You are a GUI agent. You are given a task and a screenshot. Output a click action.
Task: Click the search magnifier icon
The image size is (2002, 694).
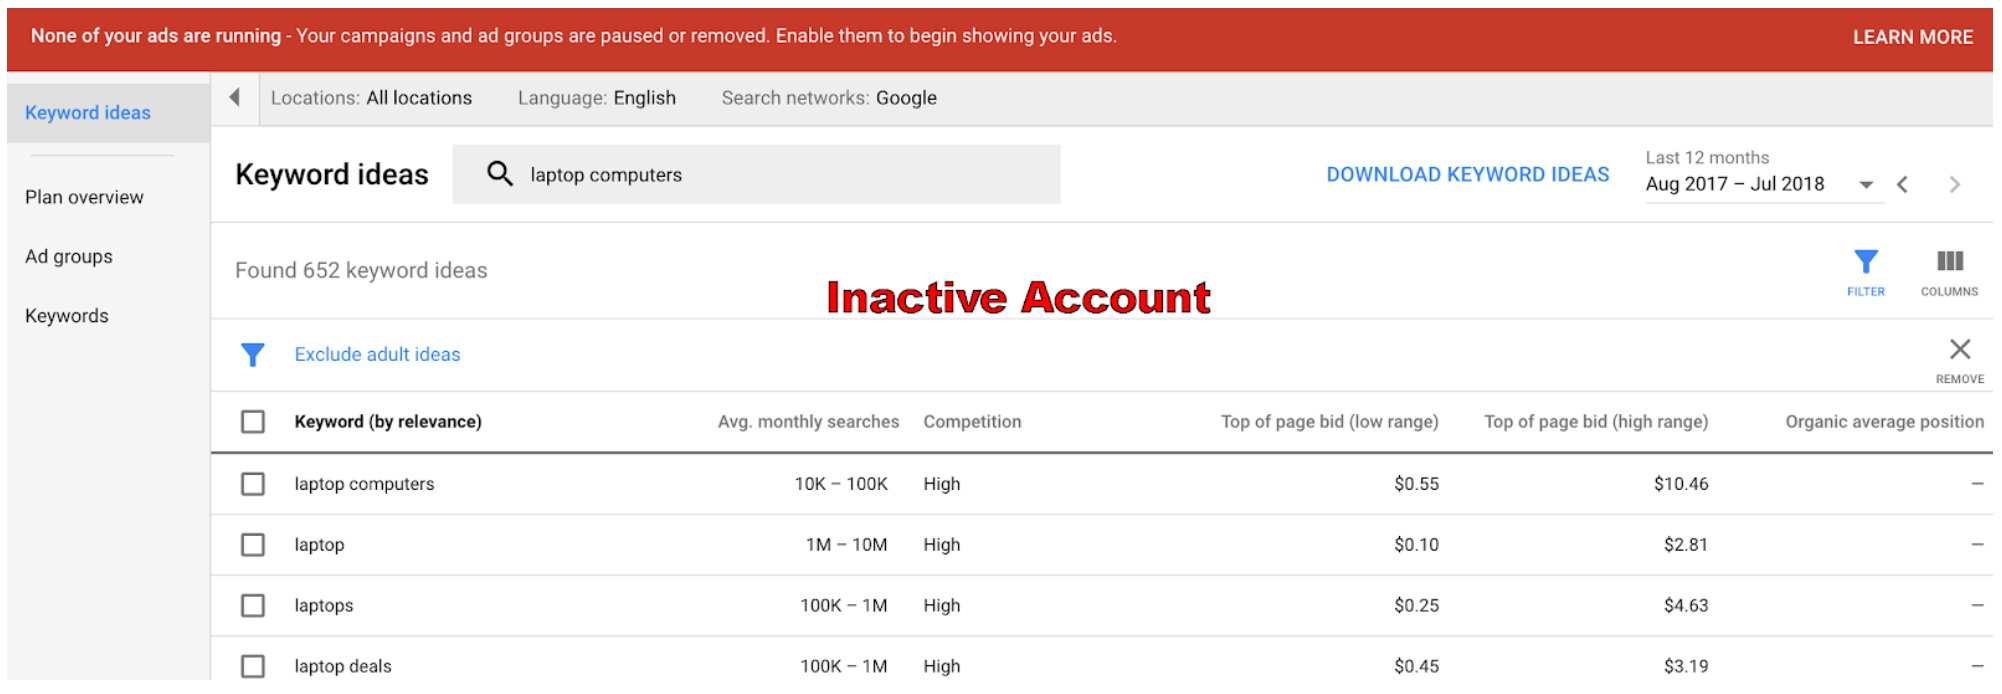tap(500, 174)
